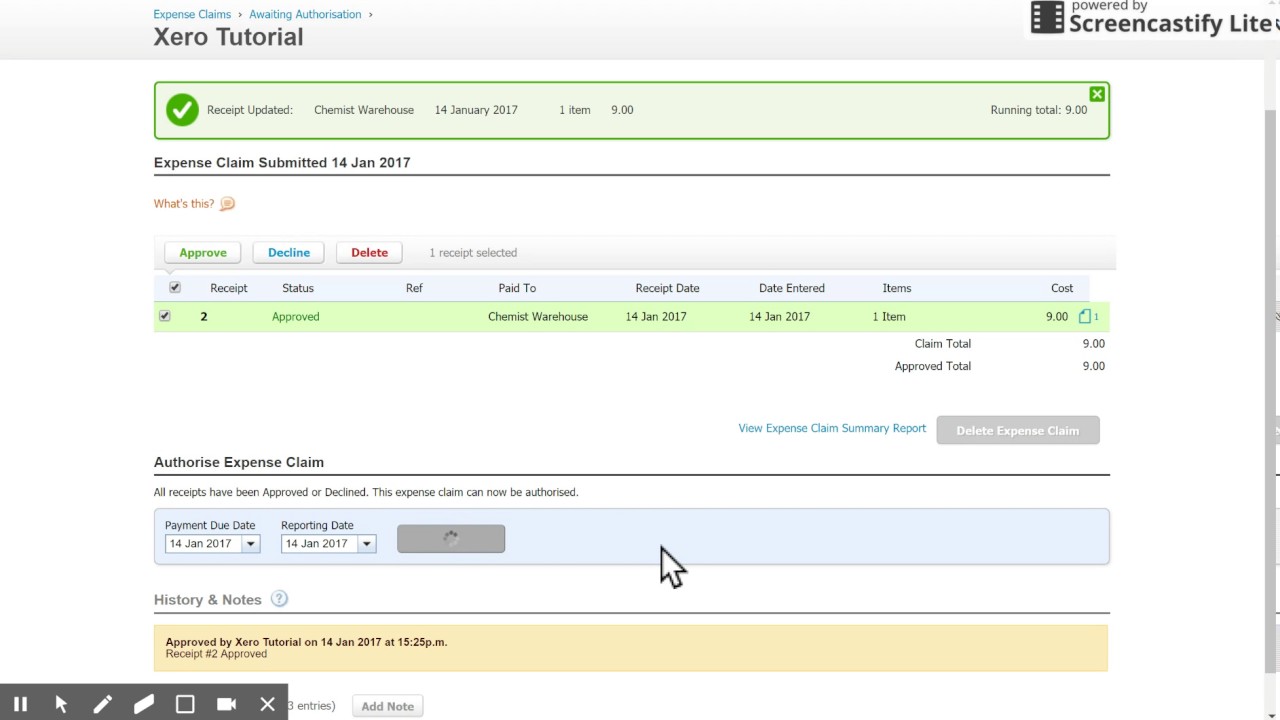The height and width of the screenshot is (720, 1280).
Task: Click the 1 Item cell in receipt row
Action: tap(889, 317)
